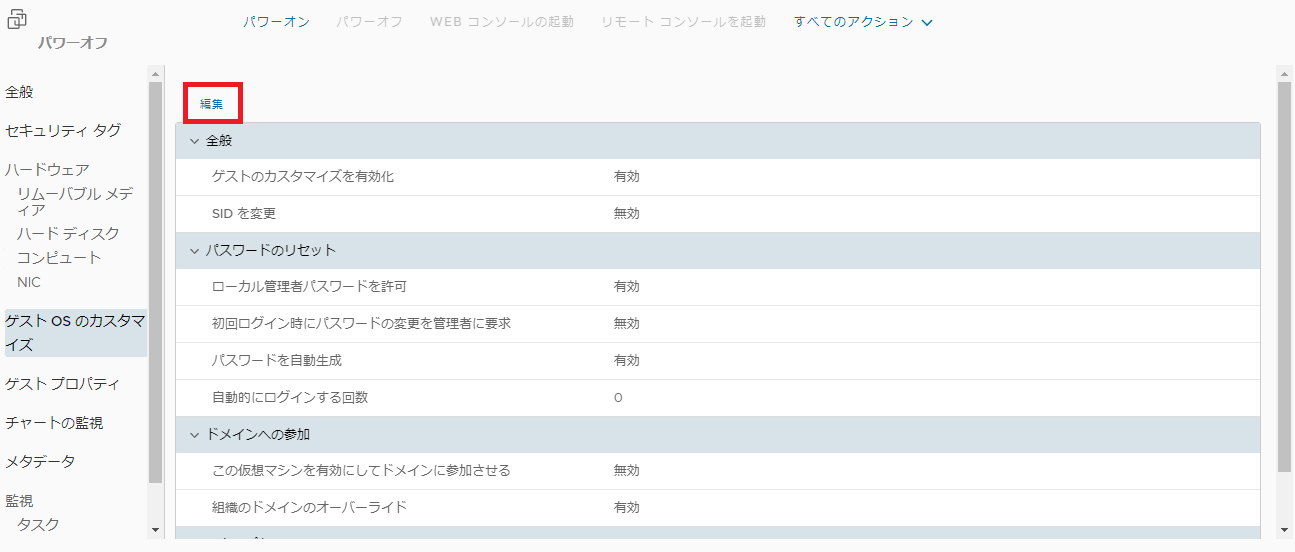Image resolution: width=1295 pixels, height=552 pixels.
Task: Select コンピュート in the sidebar
Action: 59,258
